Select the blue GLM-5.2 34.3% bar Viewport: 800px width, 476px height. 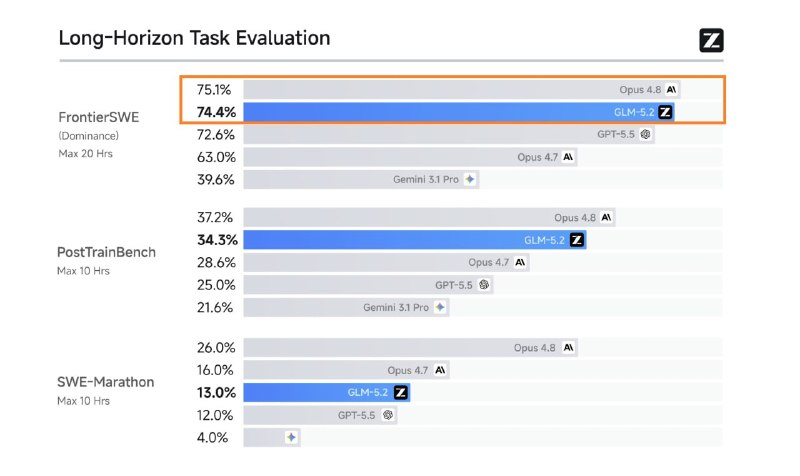[415, 240]
